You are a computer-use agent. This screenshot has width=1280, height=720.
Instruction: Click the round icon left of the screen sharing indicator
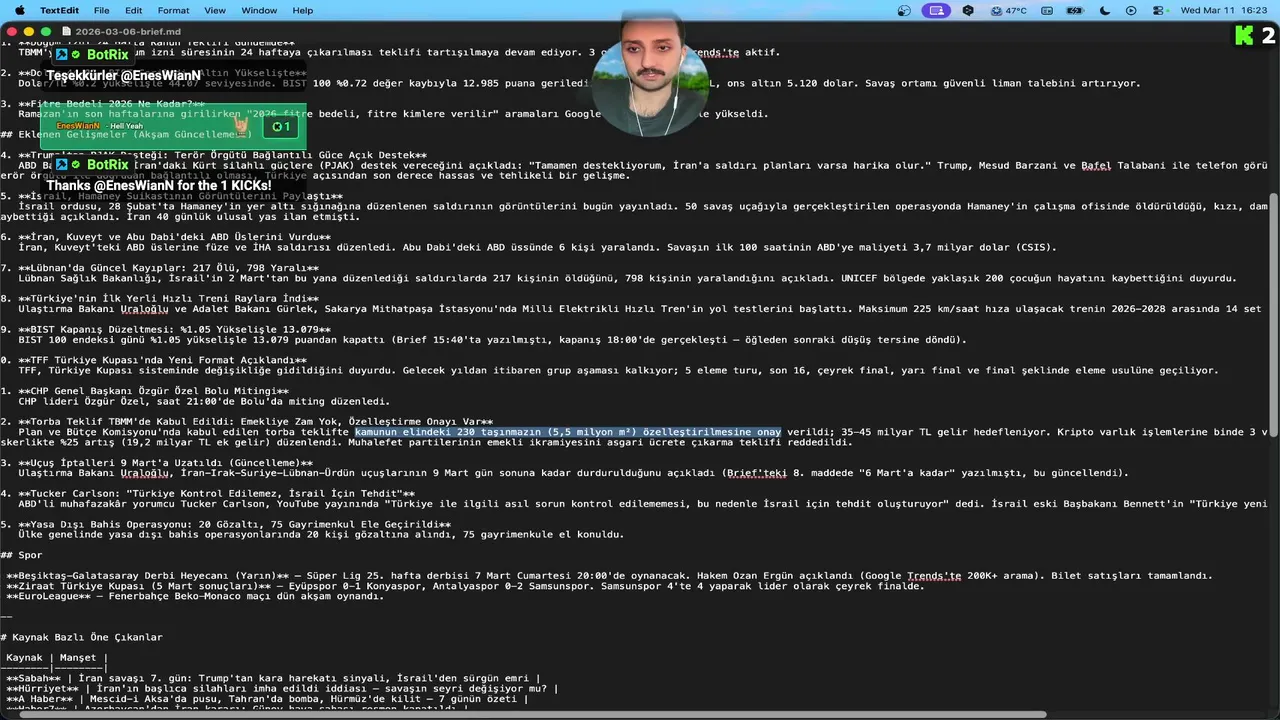point(905,10)
